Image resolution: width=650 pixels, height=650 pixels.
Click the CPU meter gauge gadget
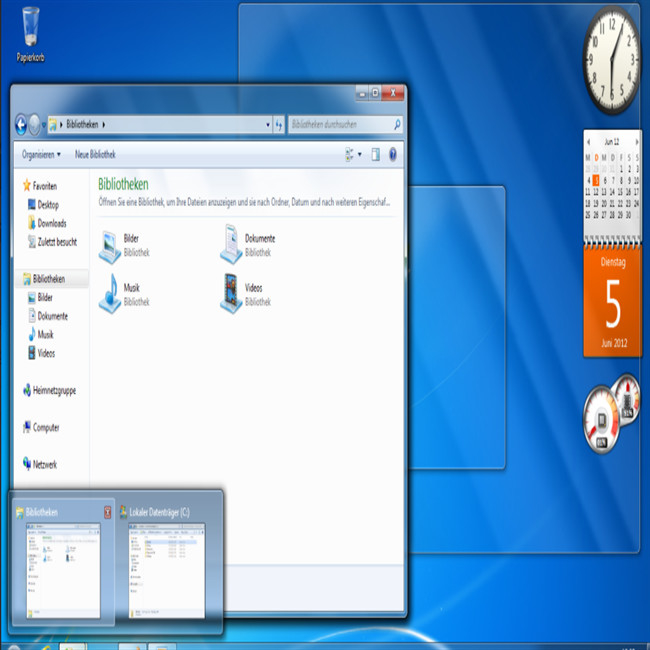point(601,419)
